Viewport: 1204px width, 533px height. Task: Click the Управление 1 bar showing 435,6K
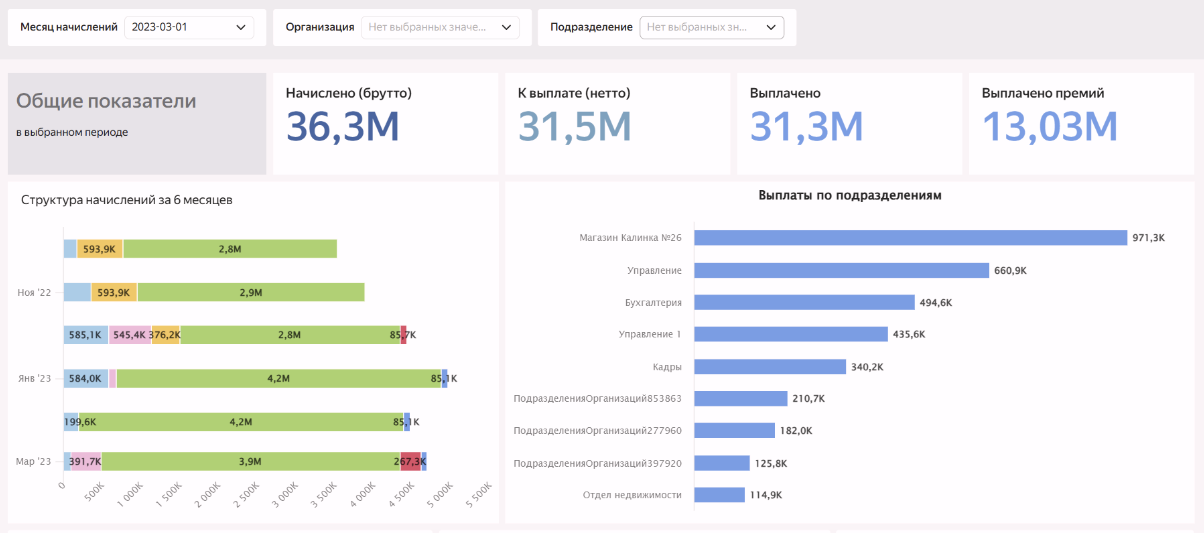790,334
